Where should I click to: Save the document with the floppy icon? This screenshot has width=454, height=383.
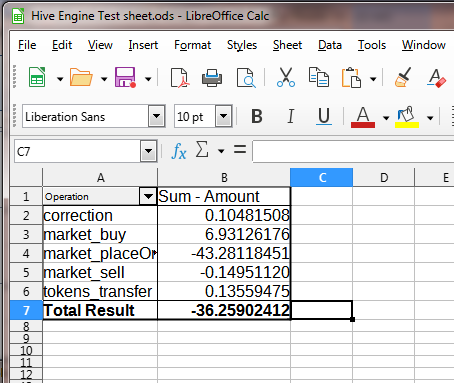pyautogui.click(x=125, y=77)
